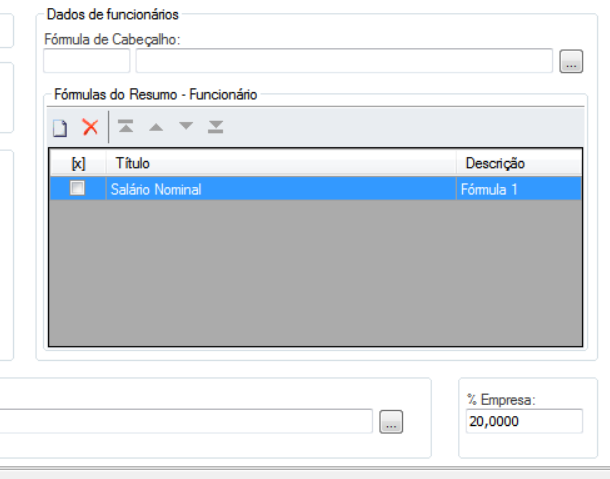Focus the short Fórmula de Cabeçalho code field
Image resolution: width=610 pixels, height=479 pixels.
pyautogui.click(x=86, y=61)
